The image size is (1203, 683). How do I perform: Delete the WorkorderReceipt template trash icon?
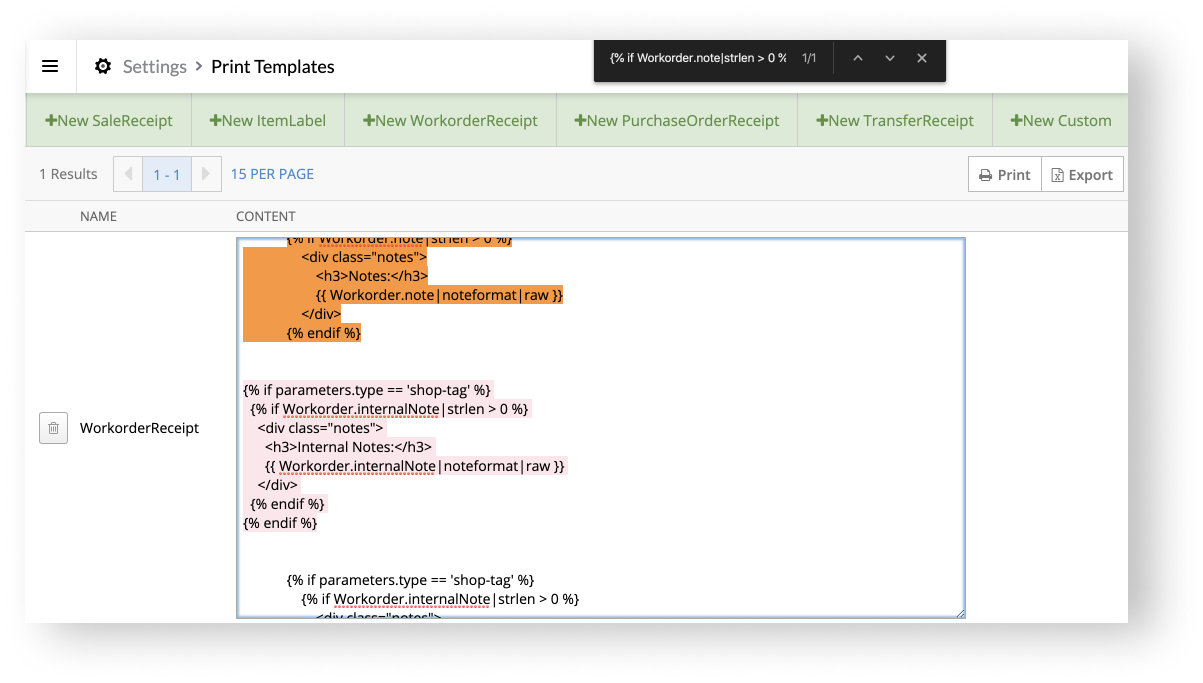point(54,428)
